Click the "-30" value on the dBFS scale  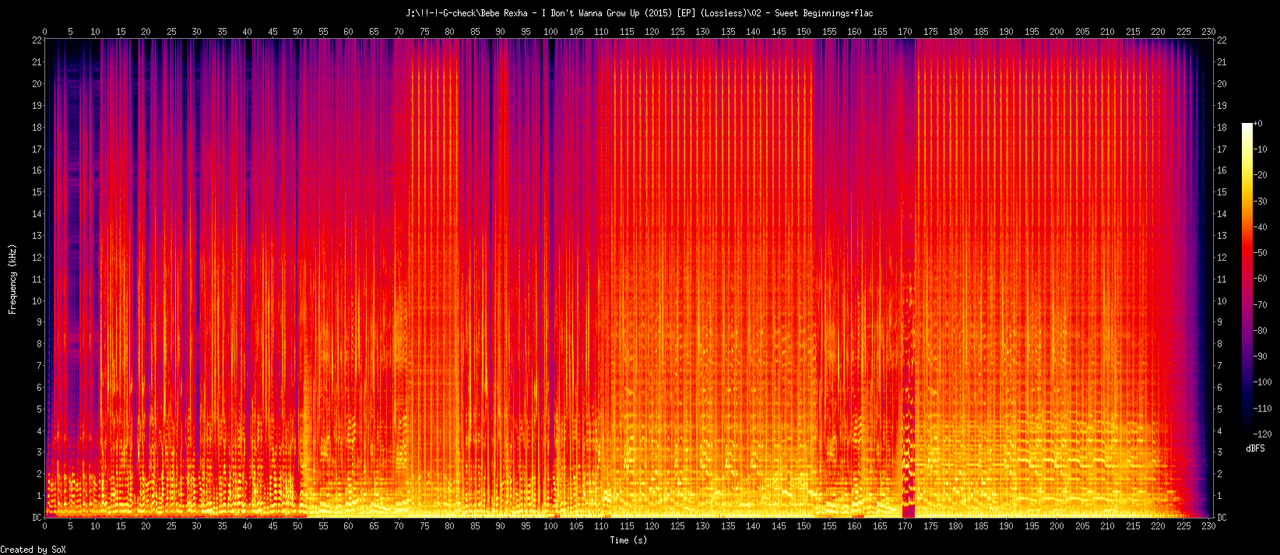pyautogui.click(x=1262, y=201)
